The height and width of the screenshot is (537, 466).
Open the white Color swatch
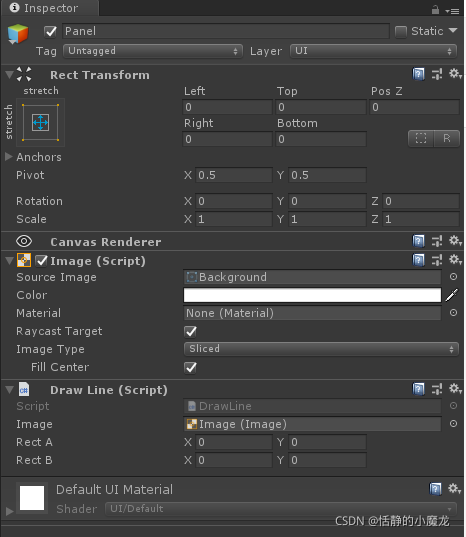(x=312, y=295)
